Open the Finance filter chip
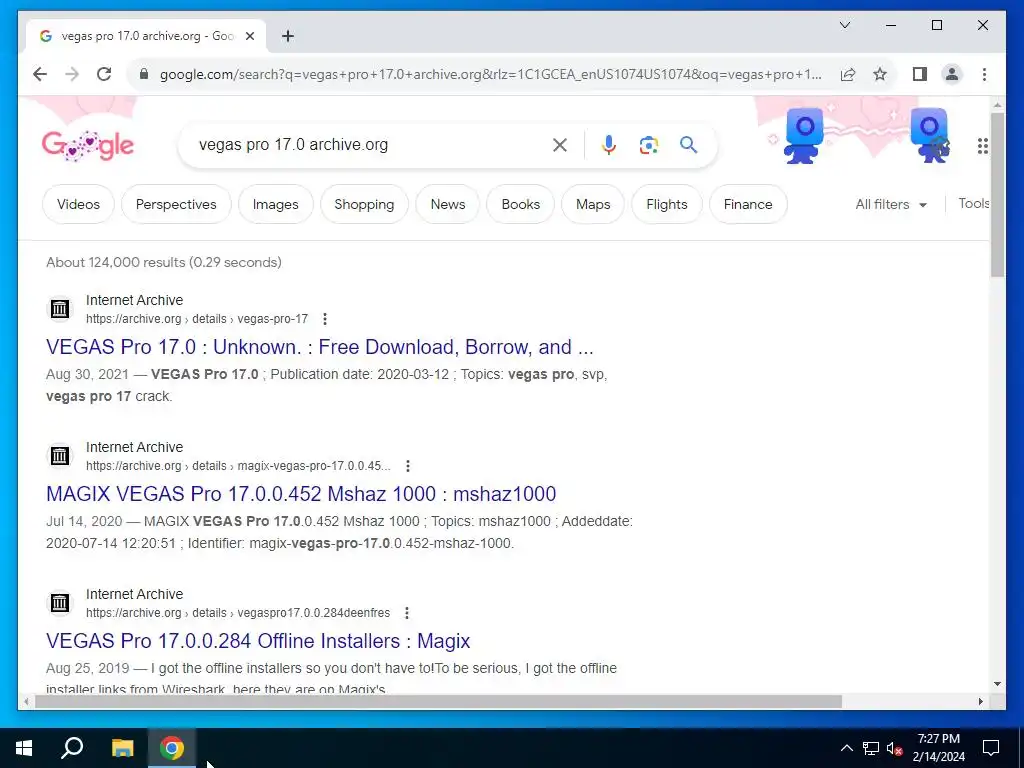The width and height of the screenshot is (1024, 768). [748, 204]
